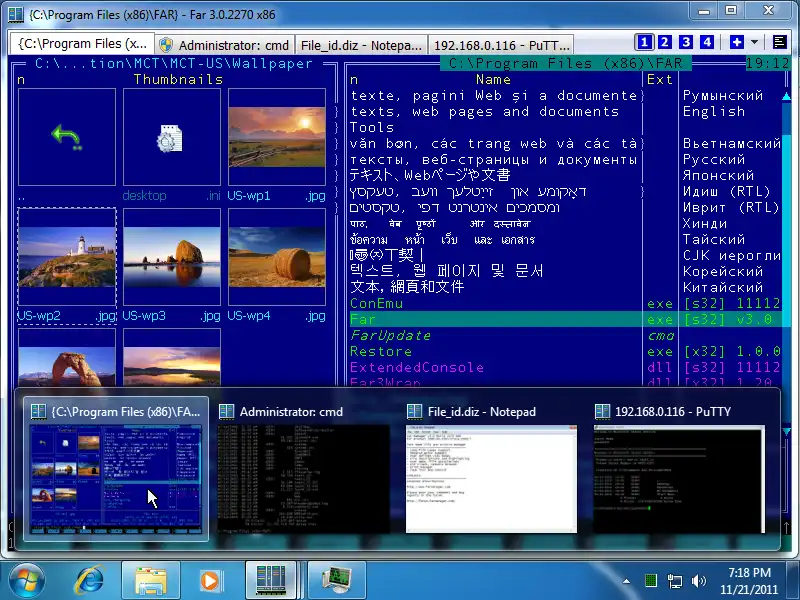Select the US-wp4.jpg hay bale thumbnail
This screenshot has height=600, width=800.
tap(277, 257)
